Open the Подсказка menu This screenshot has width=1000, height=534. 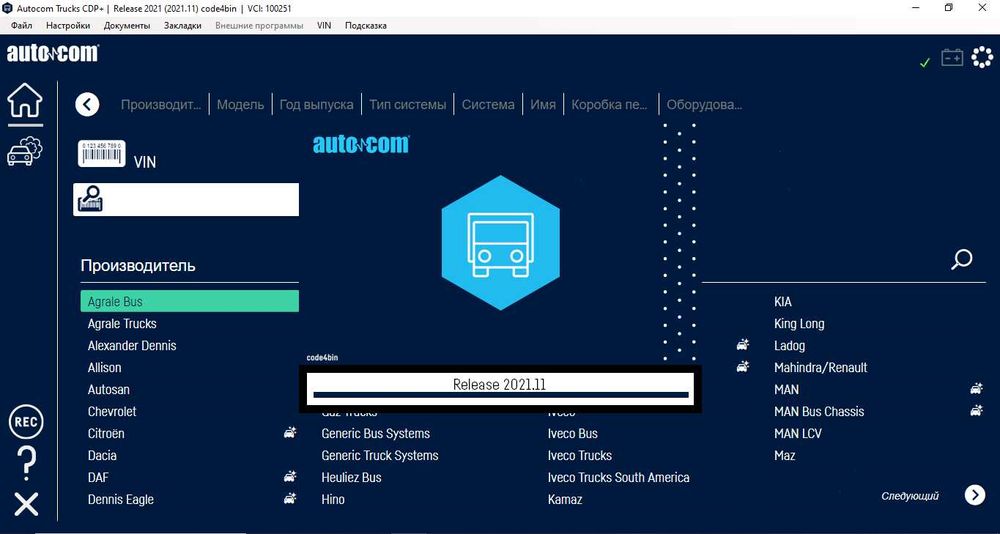pyautogui.click(x=365, y=26)
